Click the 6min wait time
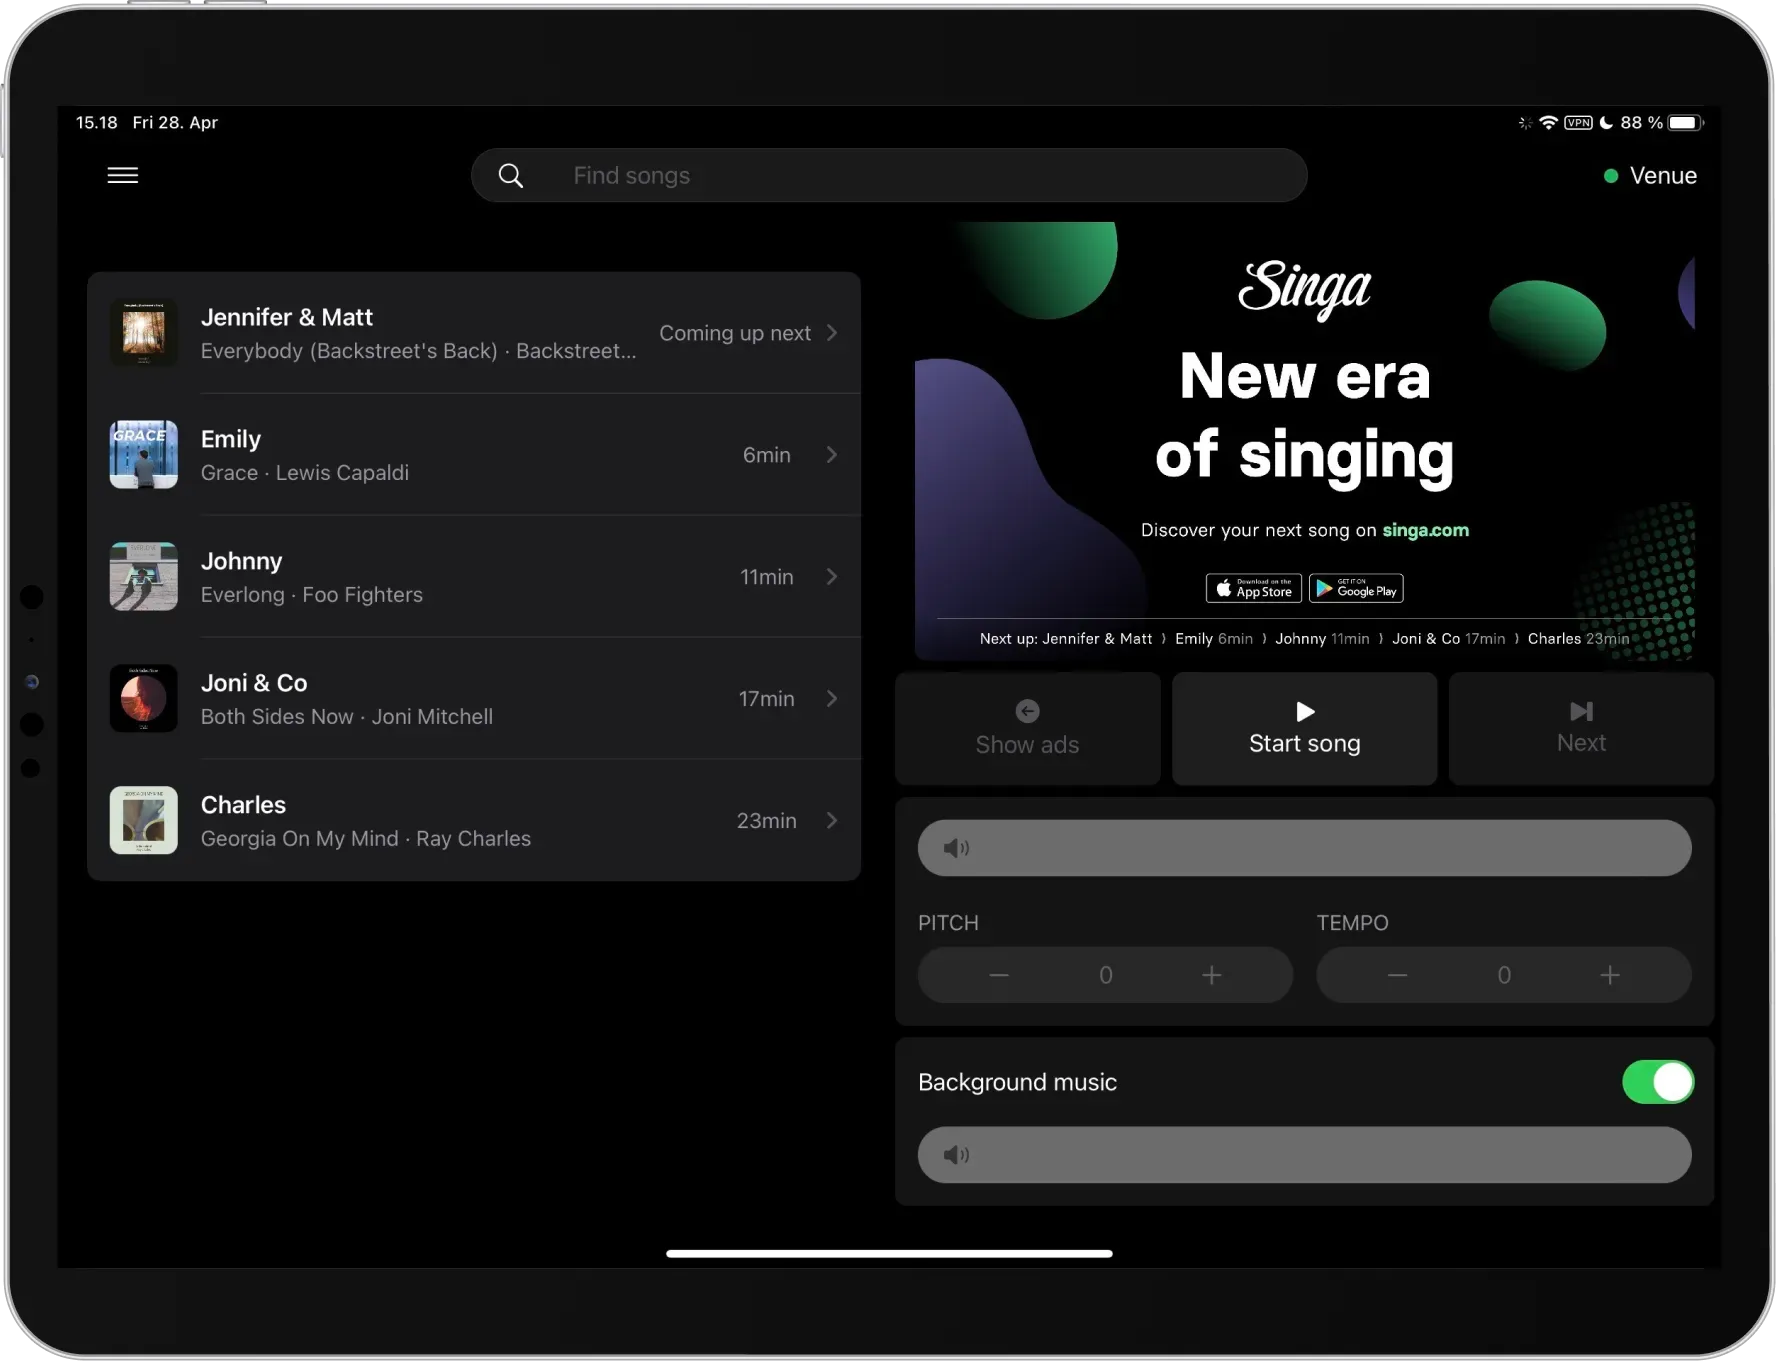The image size is (1776, 1361). coord(767,455)
